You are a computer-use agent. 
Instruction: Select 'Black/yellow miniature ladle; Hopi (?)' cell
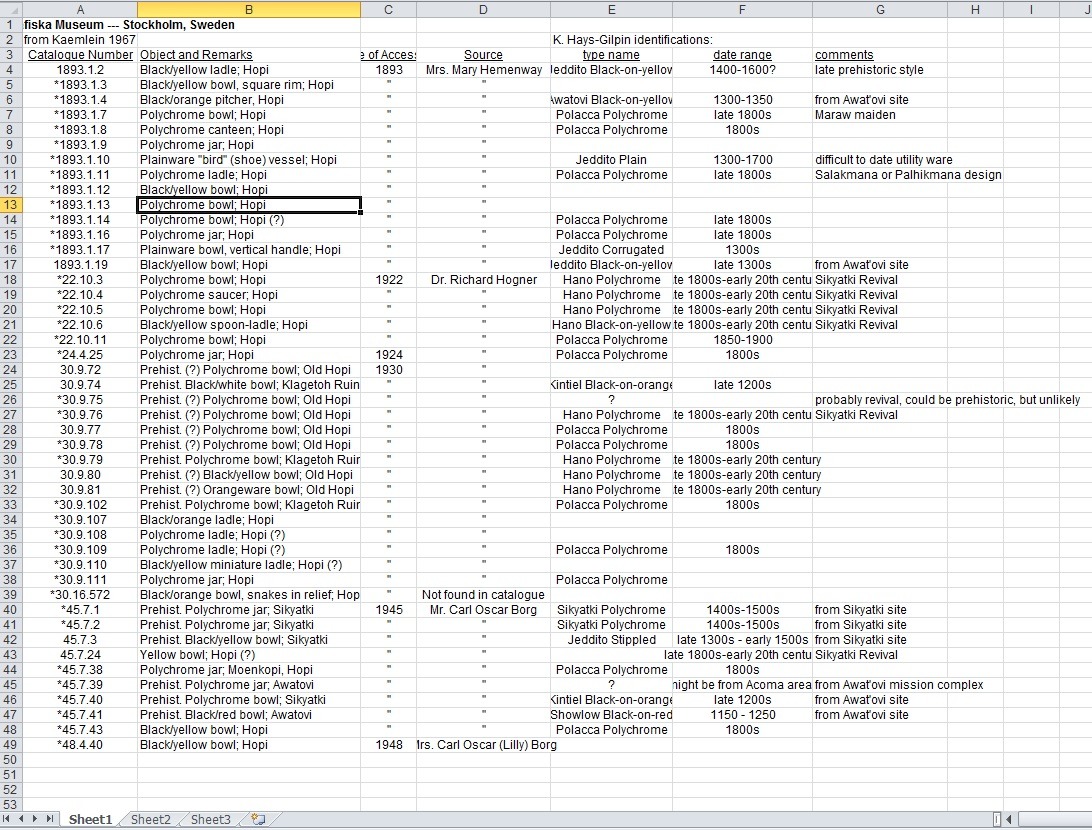click(249, 565)
